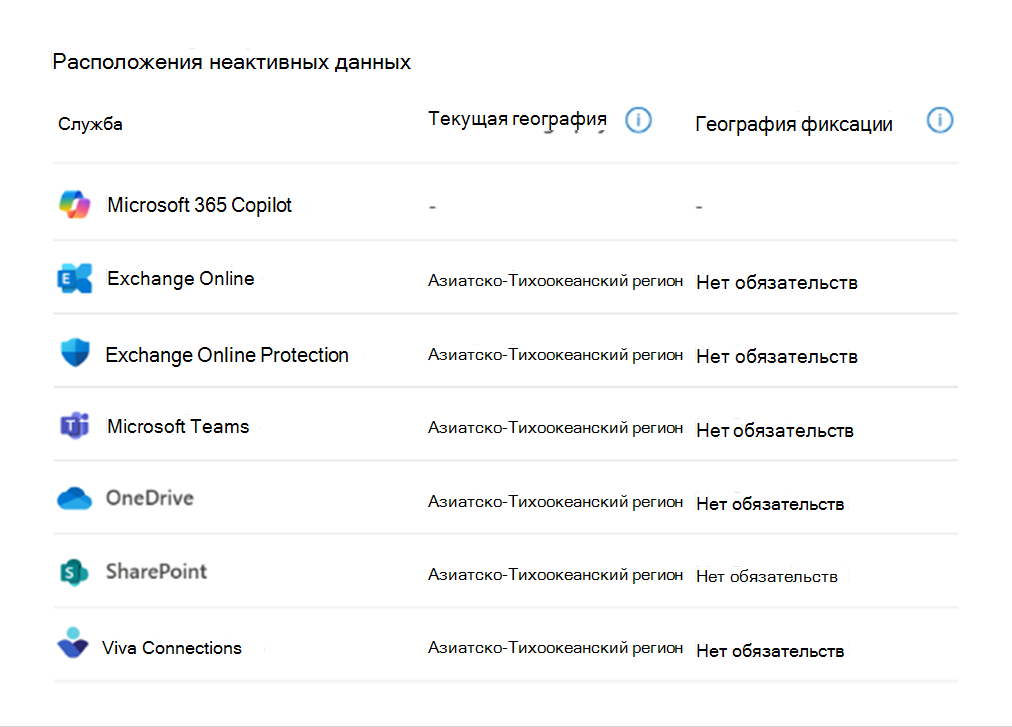
Task: Open info icon beside География фиксации
Action: pyautogui.click(x=940, y=120)
